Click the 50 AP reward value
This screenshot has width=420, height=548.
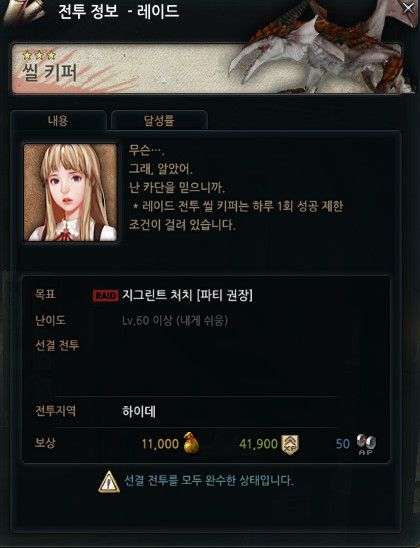pyautogui.click(x=343, y=444)
